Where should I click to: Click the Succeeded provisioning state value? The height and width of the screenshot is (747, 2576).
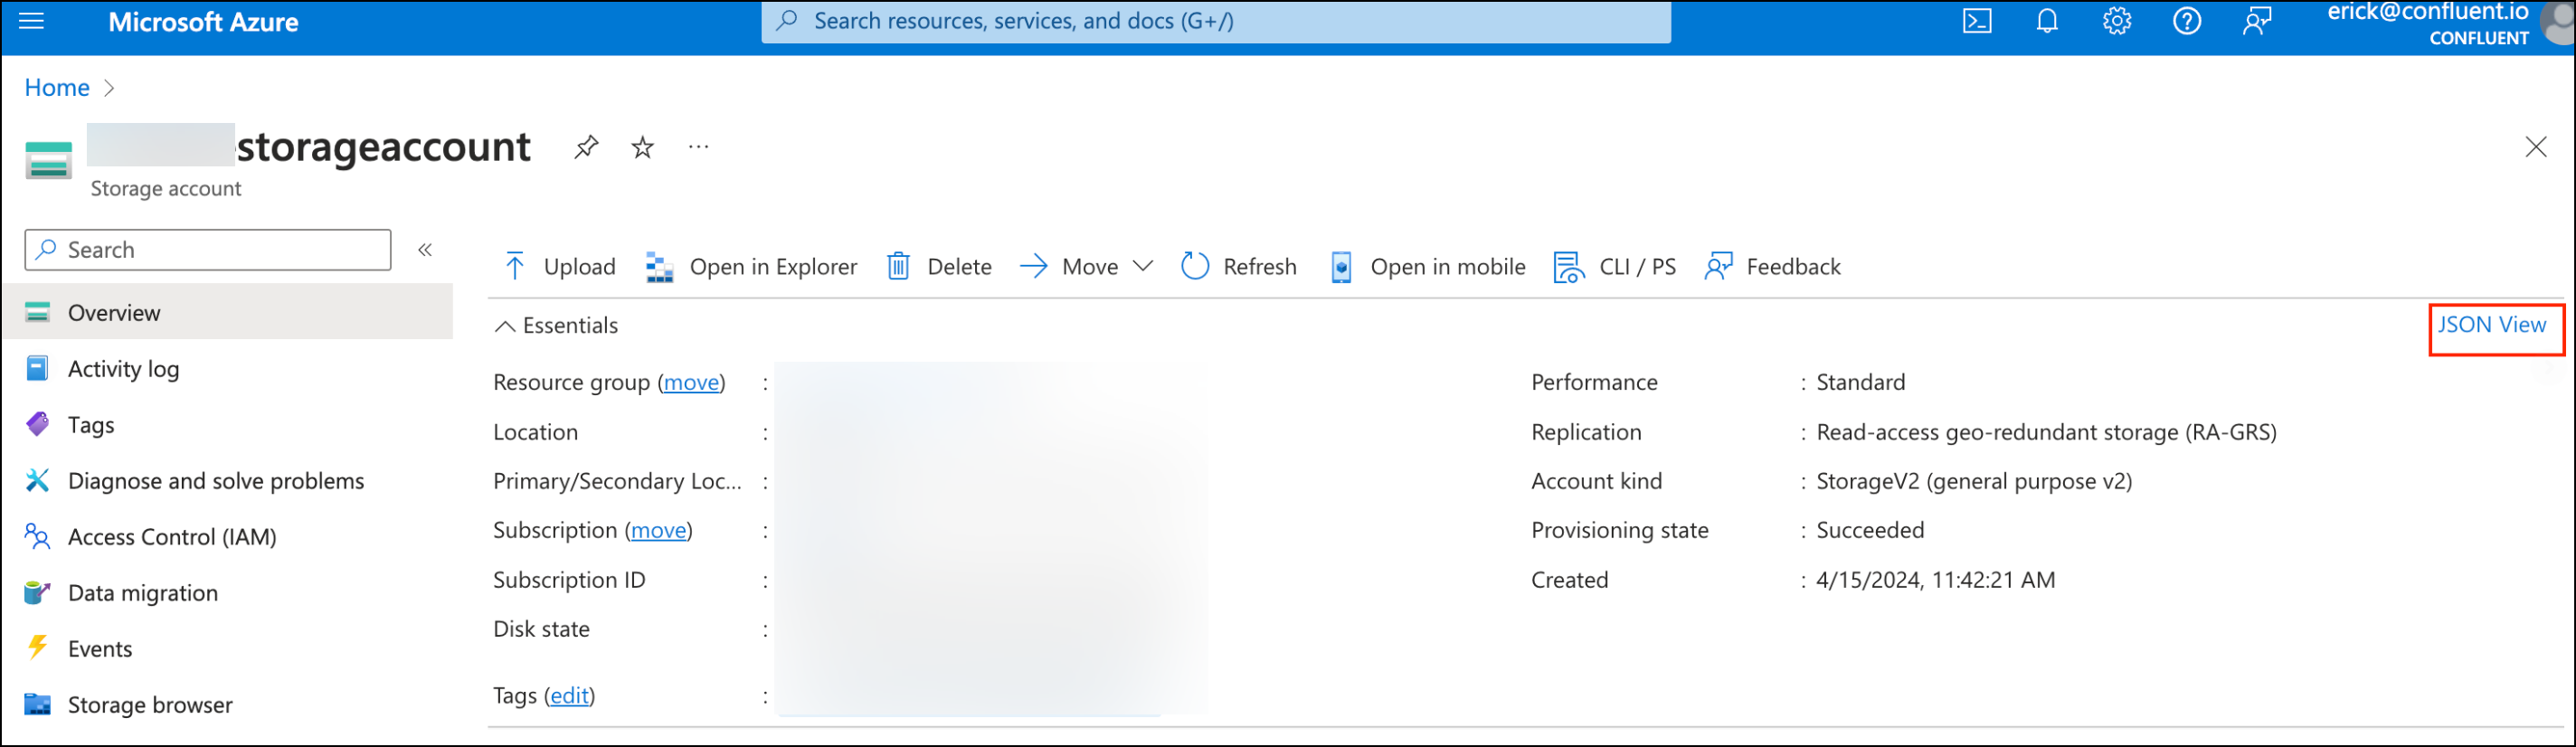point(1870,531)
